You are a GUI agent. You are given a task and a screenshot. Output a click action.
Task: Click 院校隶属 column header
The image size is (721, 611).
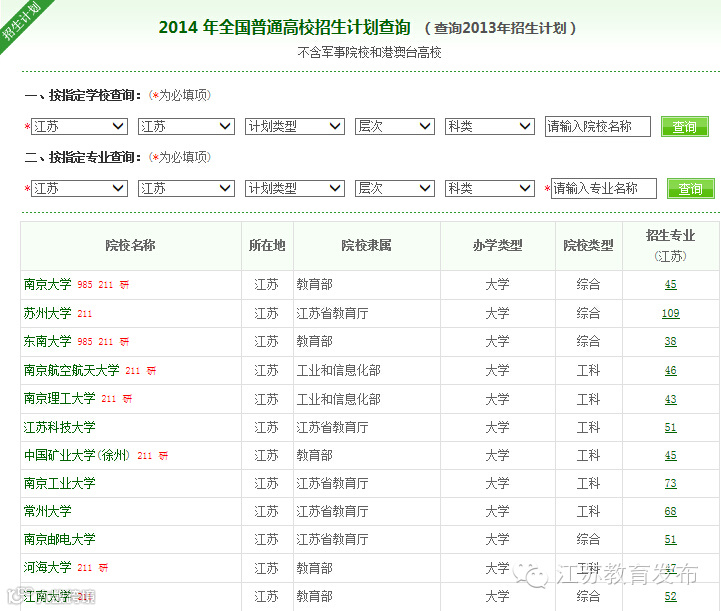pyautogui.click(x=366, y=246)
